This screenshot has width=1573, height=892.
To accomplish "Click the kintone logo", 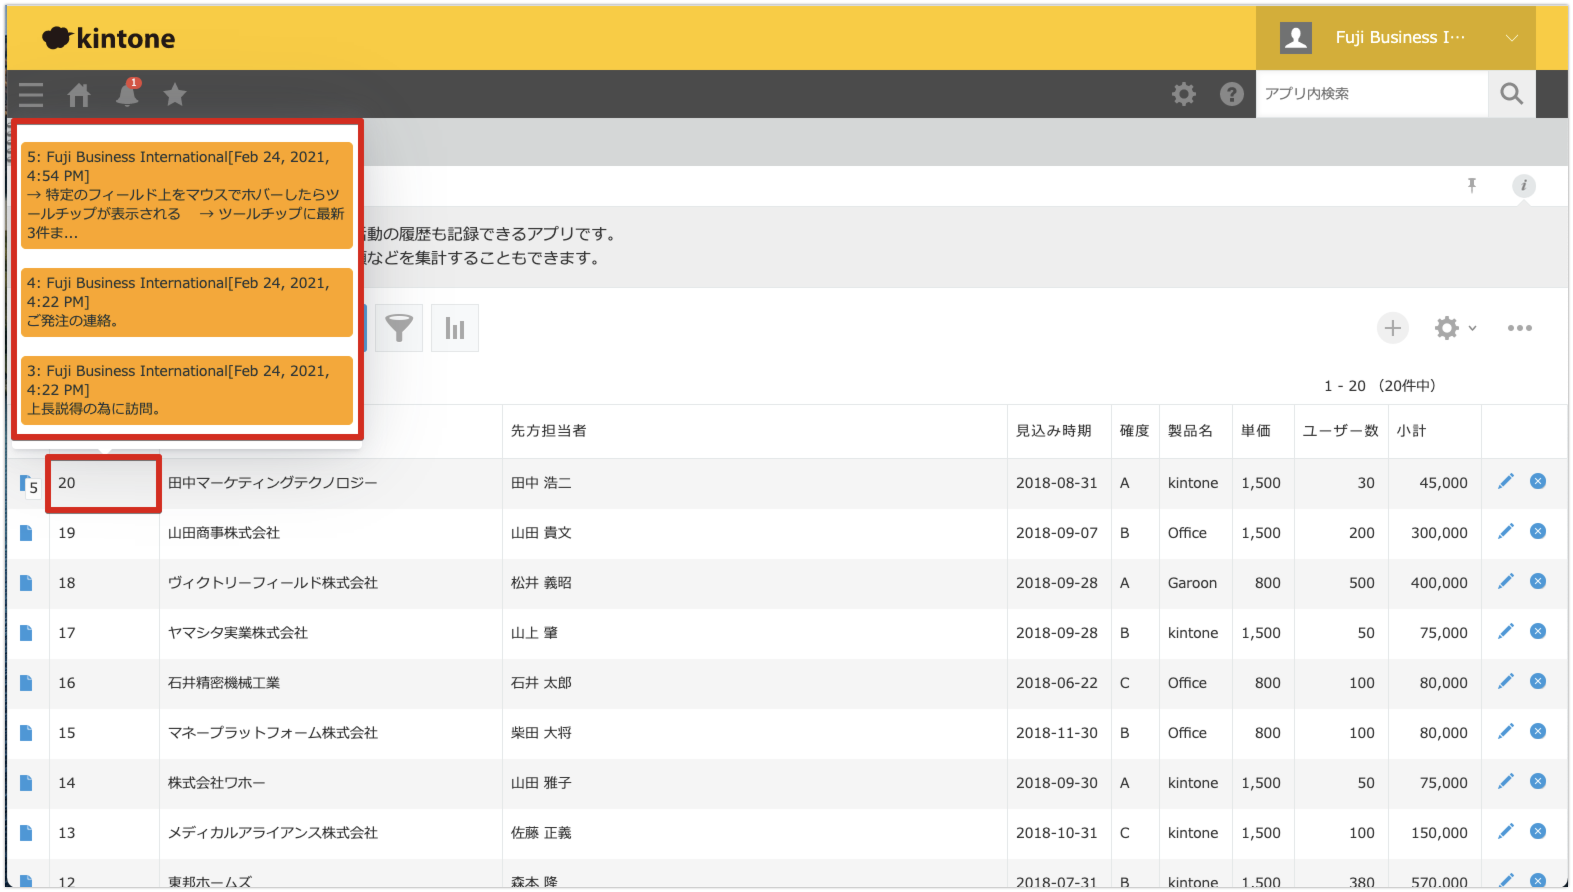I will pyautogui.click(x=108, y=38).
